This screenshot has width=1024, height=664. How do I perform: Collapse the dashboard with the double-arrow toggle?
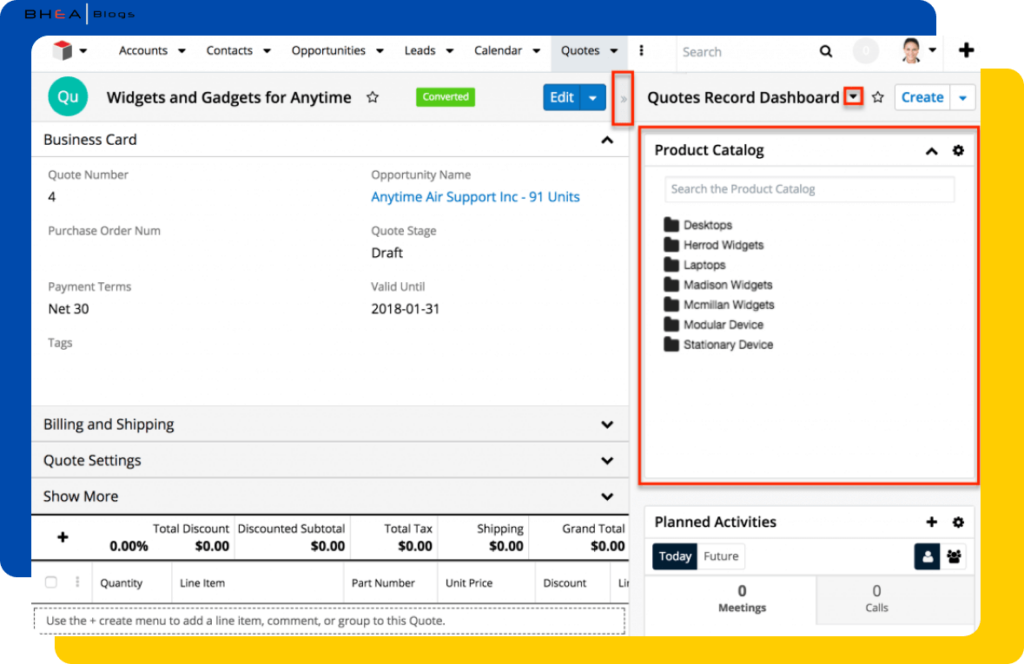pyautogui.click(x=624, y=99)
